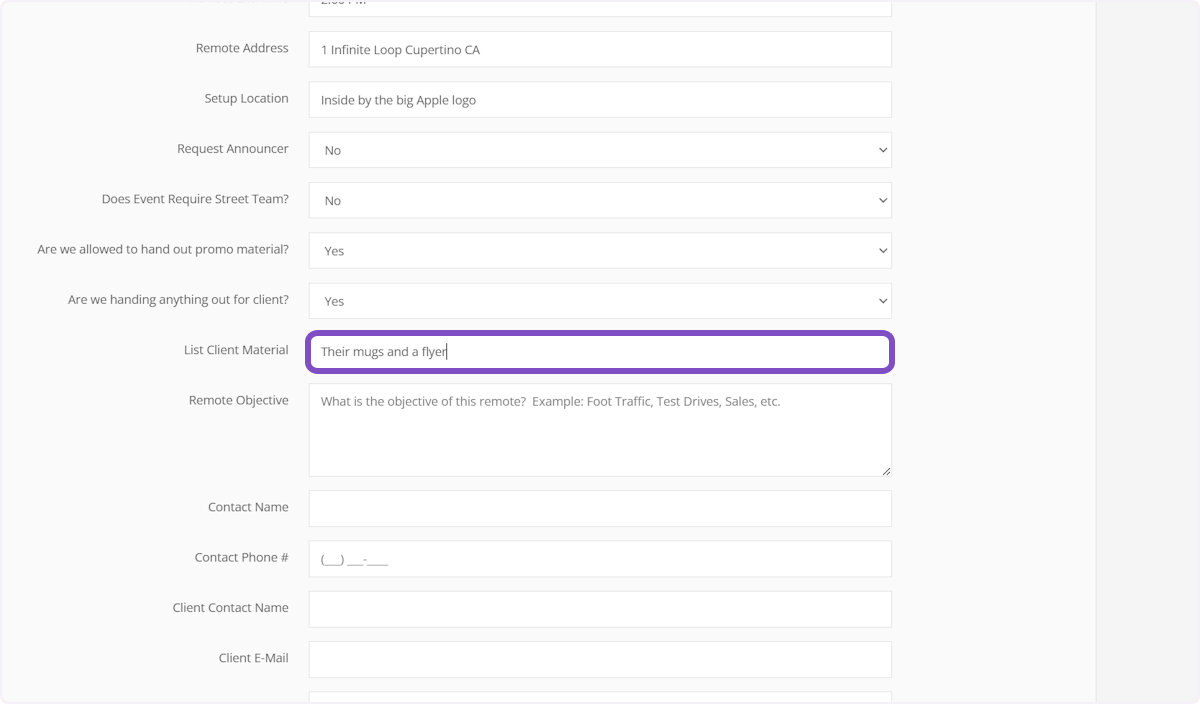
Task: Expand the Does Event Require Street Team dropdown
Action: [x=599, y=200]
